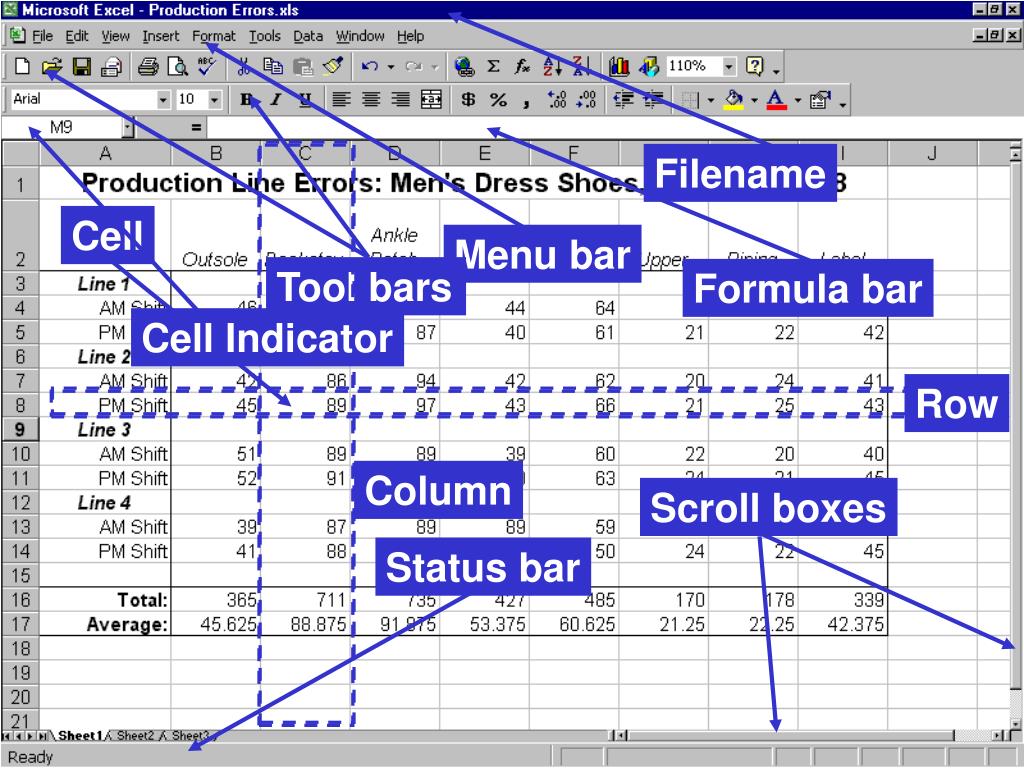Select the column J header

tap(931, 153)
